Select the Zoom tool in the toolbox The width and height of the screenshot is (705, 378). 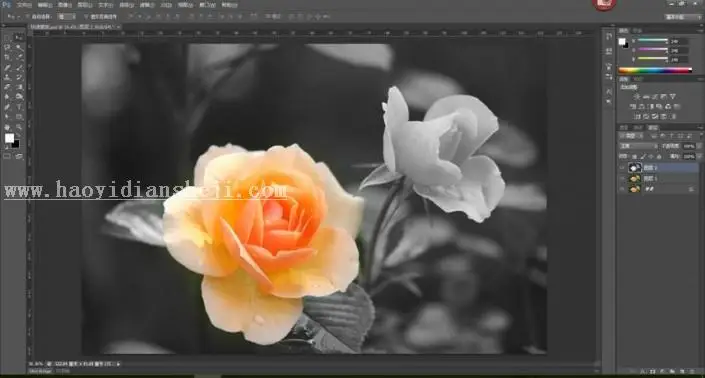pyautogui.click(x=19, y=127)
